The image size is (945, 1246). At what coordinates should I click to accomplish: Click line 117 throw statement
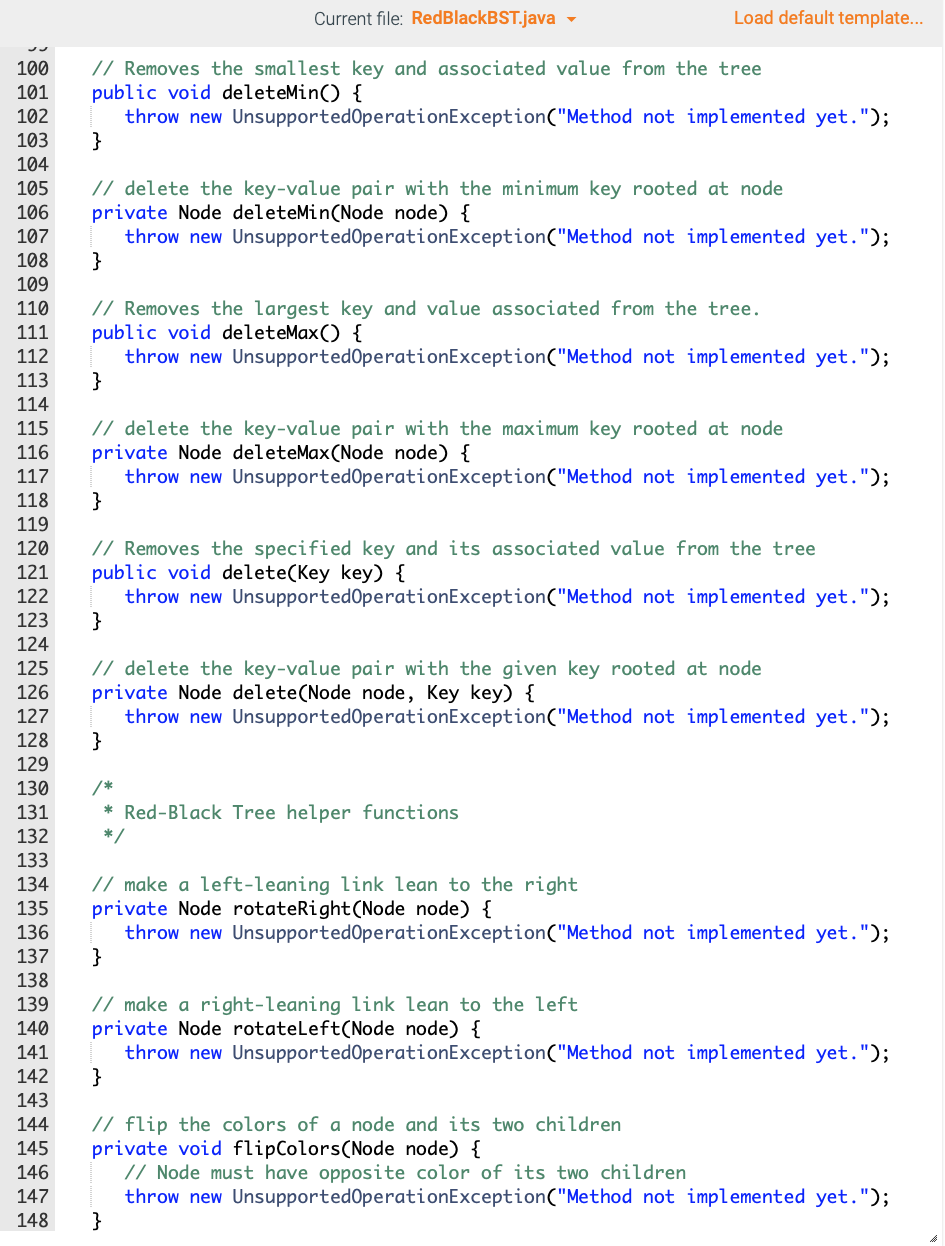click(x=508, y=477)
